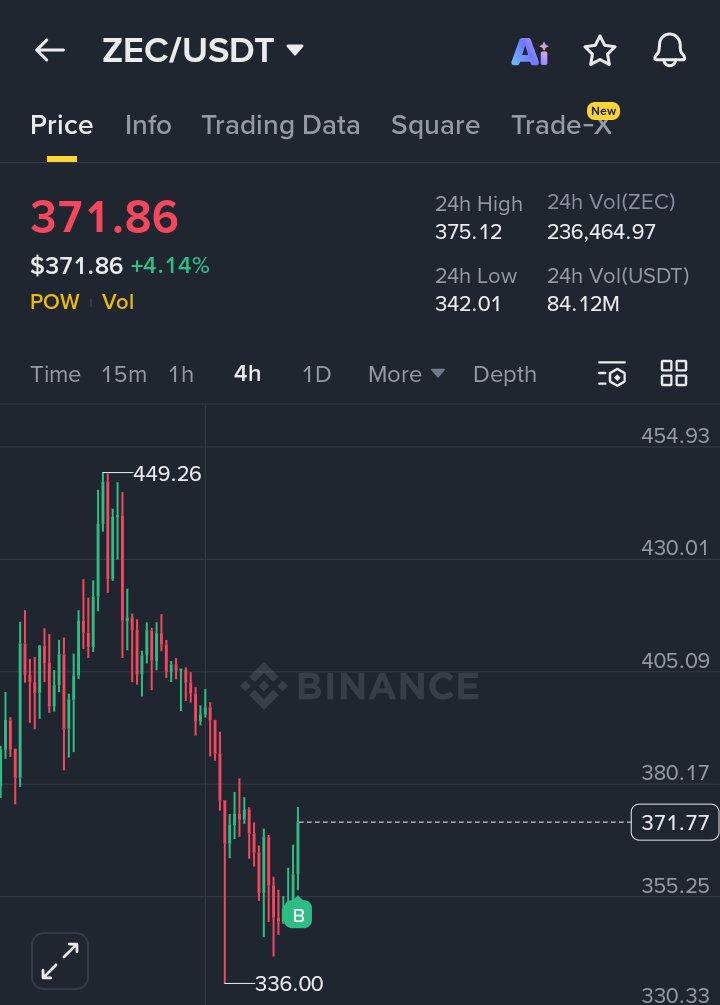Viewport: 720px width, 1005px height.
Task: Tap the 336.00 chart low label
Action: click(x=289, y=983)
